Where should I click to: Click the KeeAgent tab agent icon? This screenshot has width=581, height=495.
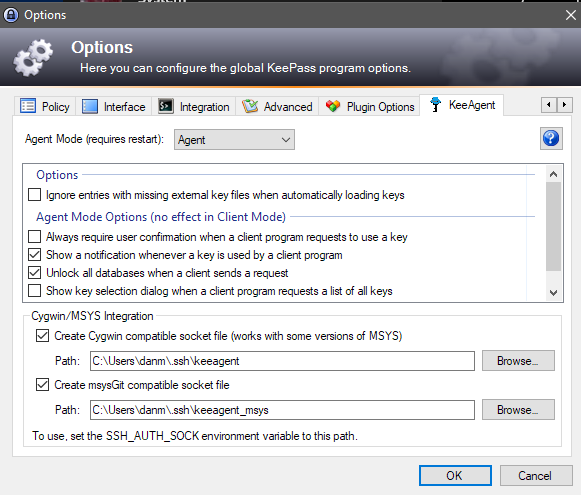[435, 104]
